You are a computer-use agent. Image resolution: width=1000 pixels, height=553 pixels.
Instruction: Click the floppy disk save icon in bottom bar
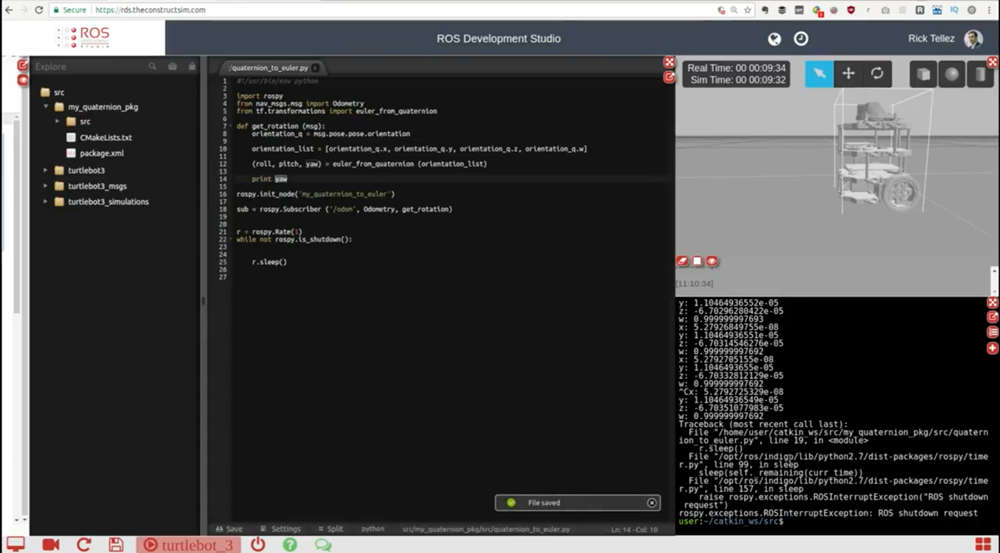tap(115, 544)
